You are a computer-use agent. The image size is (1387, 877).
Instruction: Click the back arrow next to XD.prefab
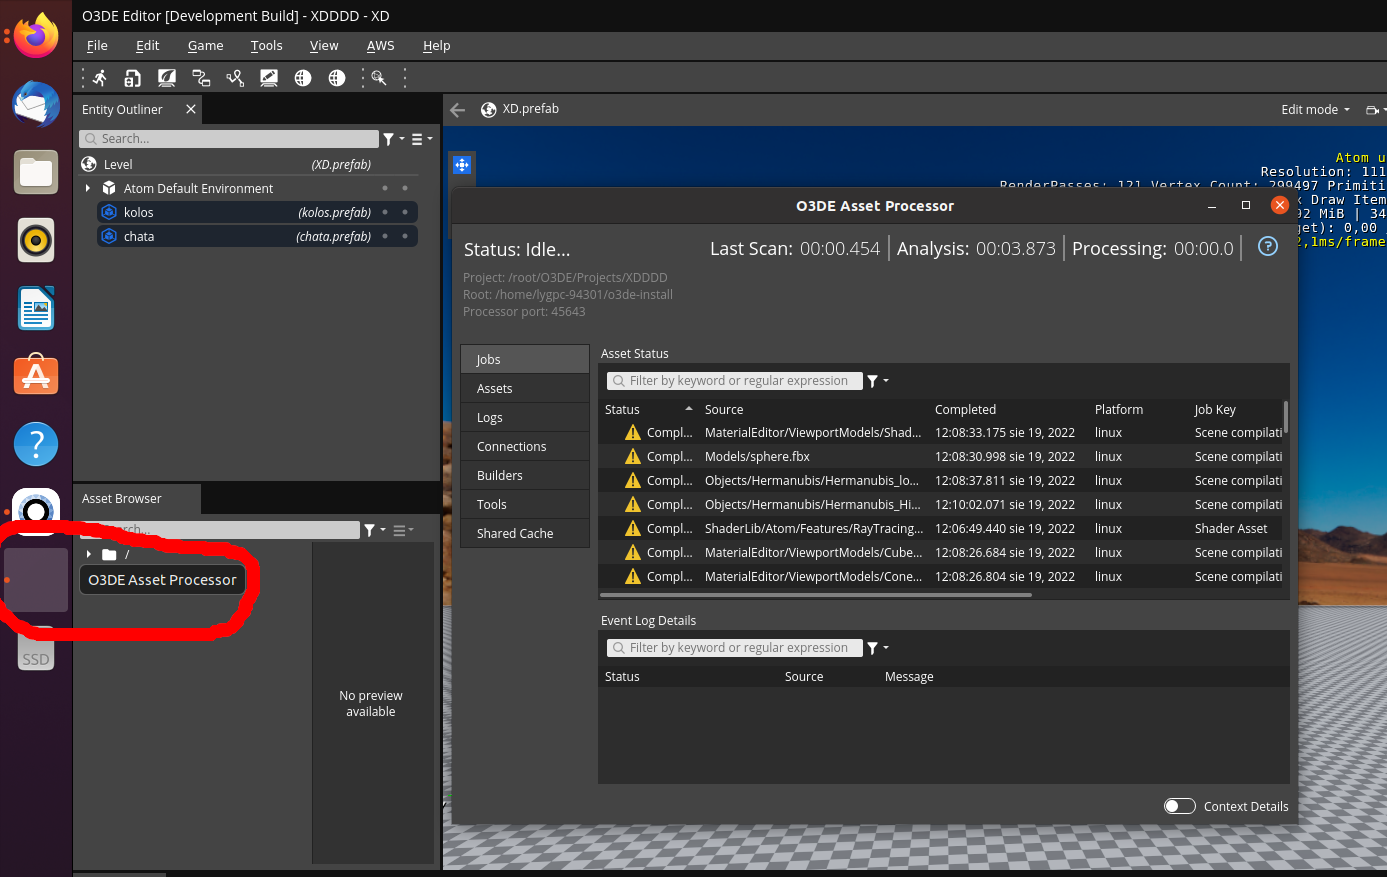pyautogui.click(x=457, y=110)
